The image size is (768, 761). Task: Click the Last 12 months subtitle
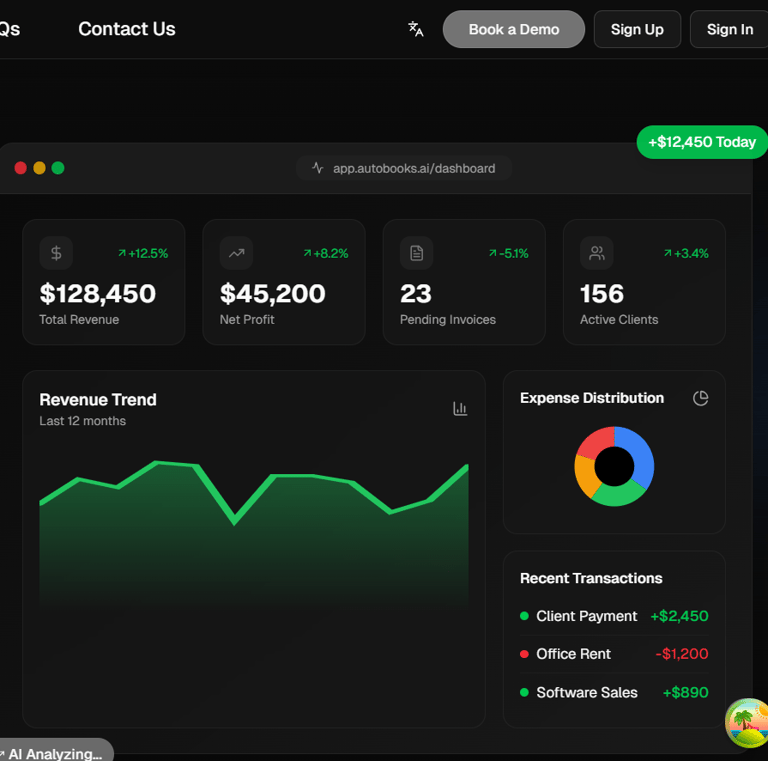82,421
